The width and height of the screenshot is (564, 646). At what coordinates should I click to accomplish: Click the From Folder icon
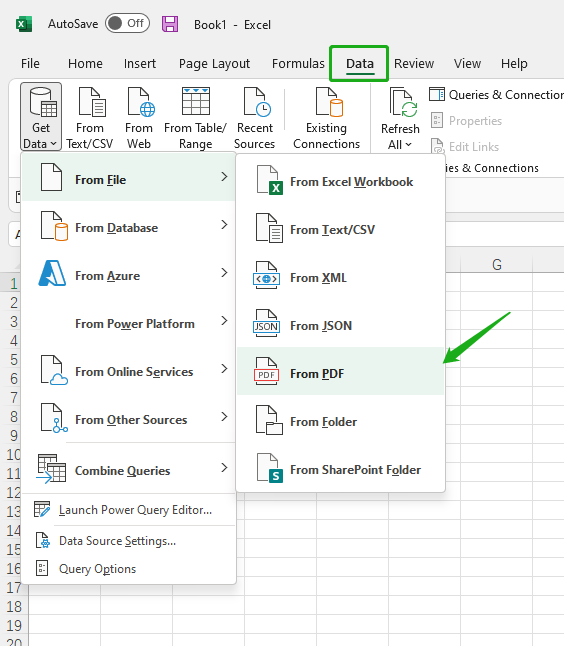pyautogui.click(x=269, y=420)
